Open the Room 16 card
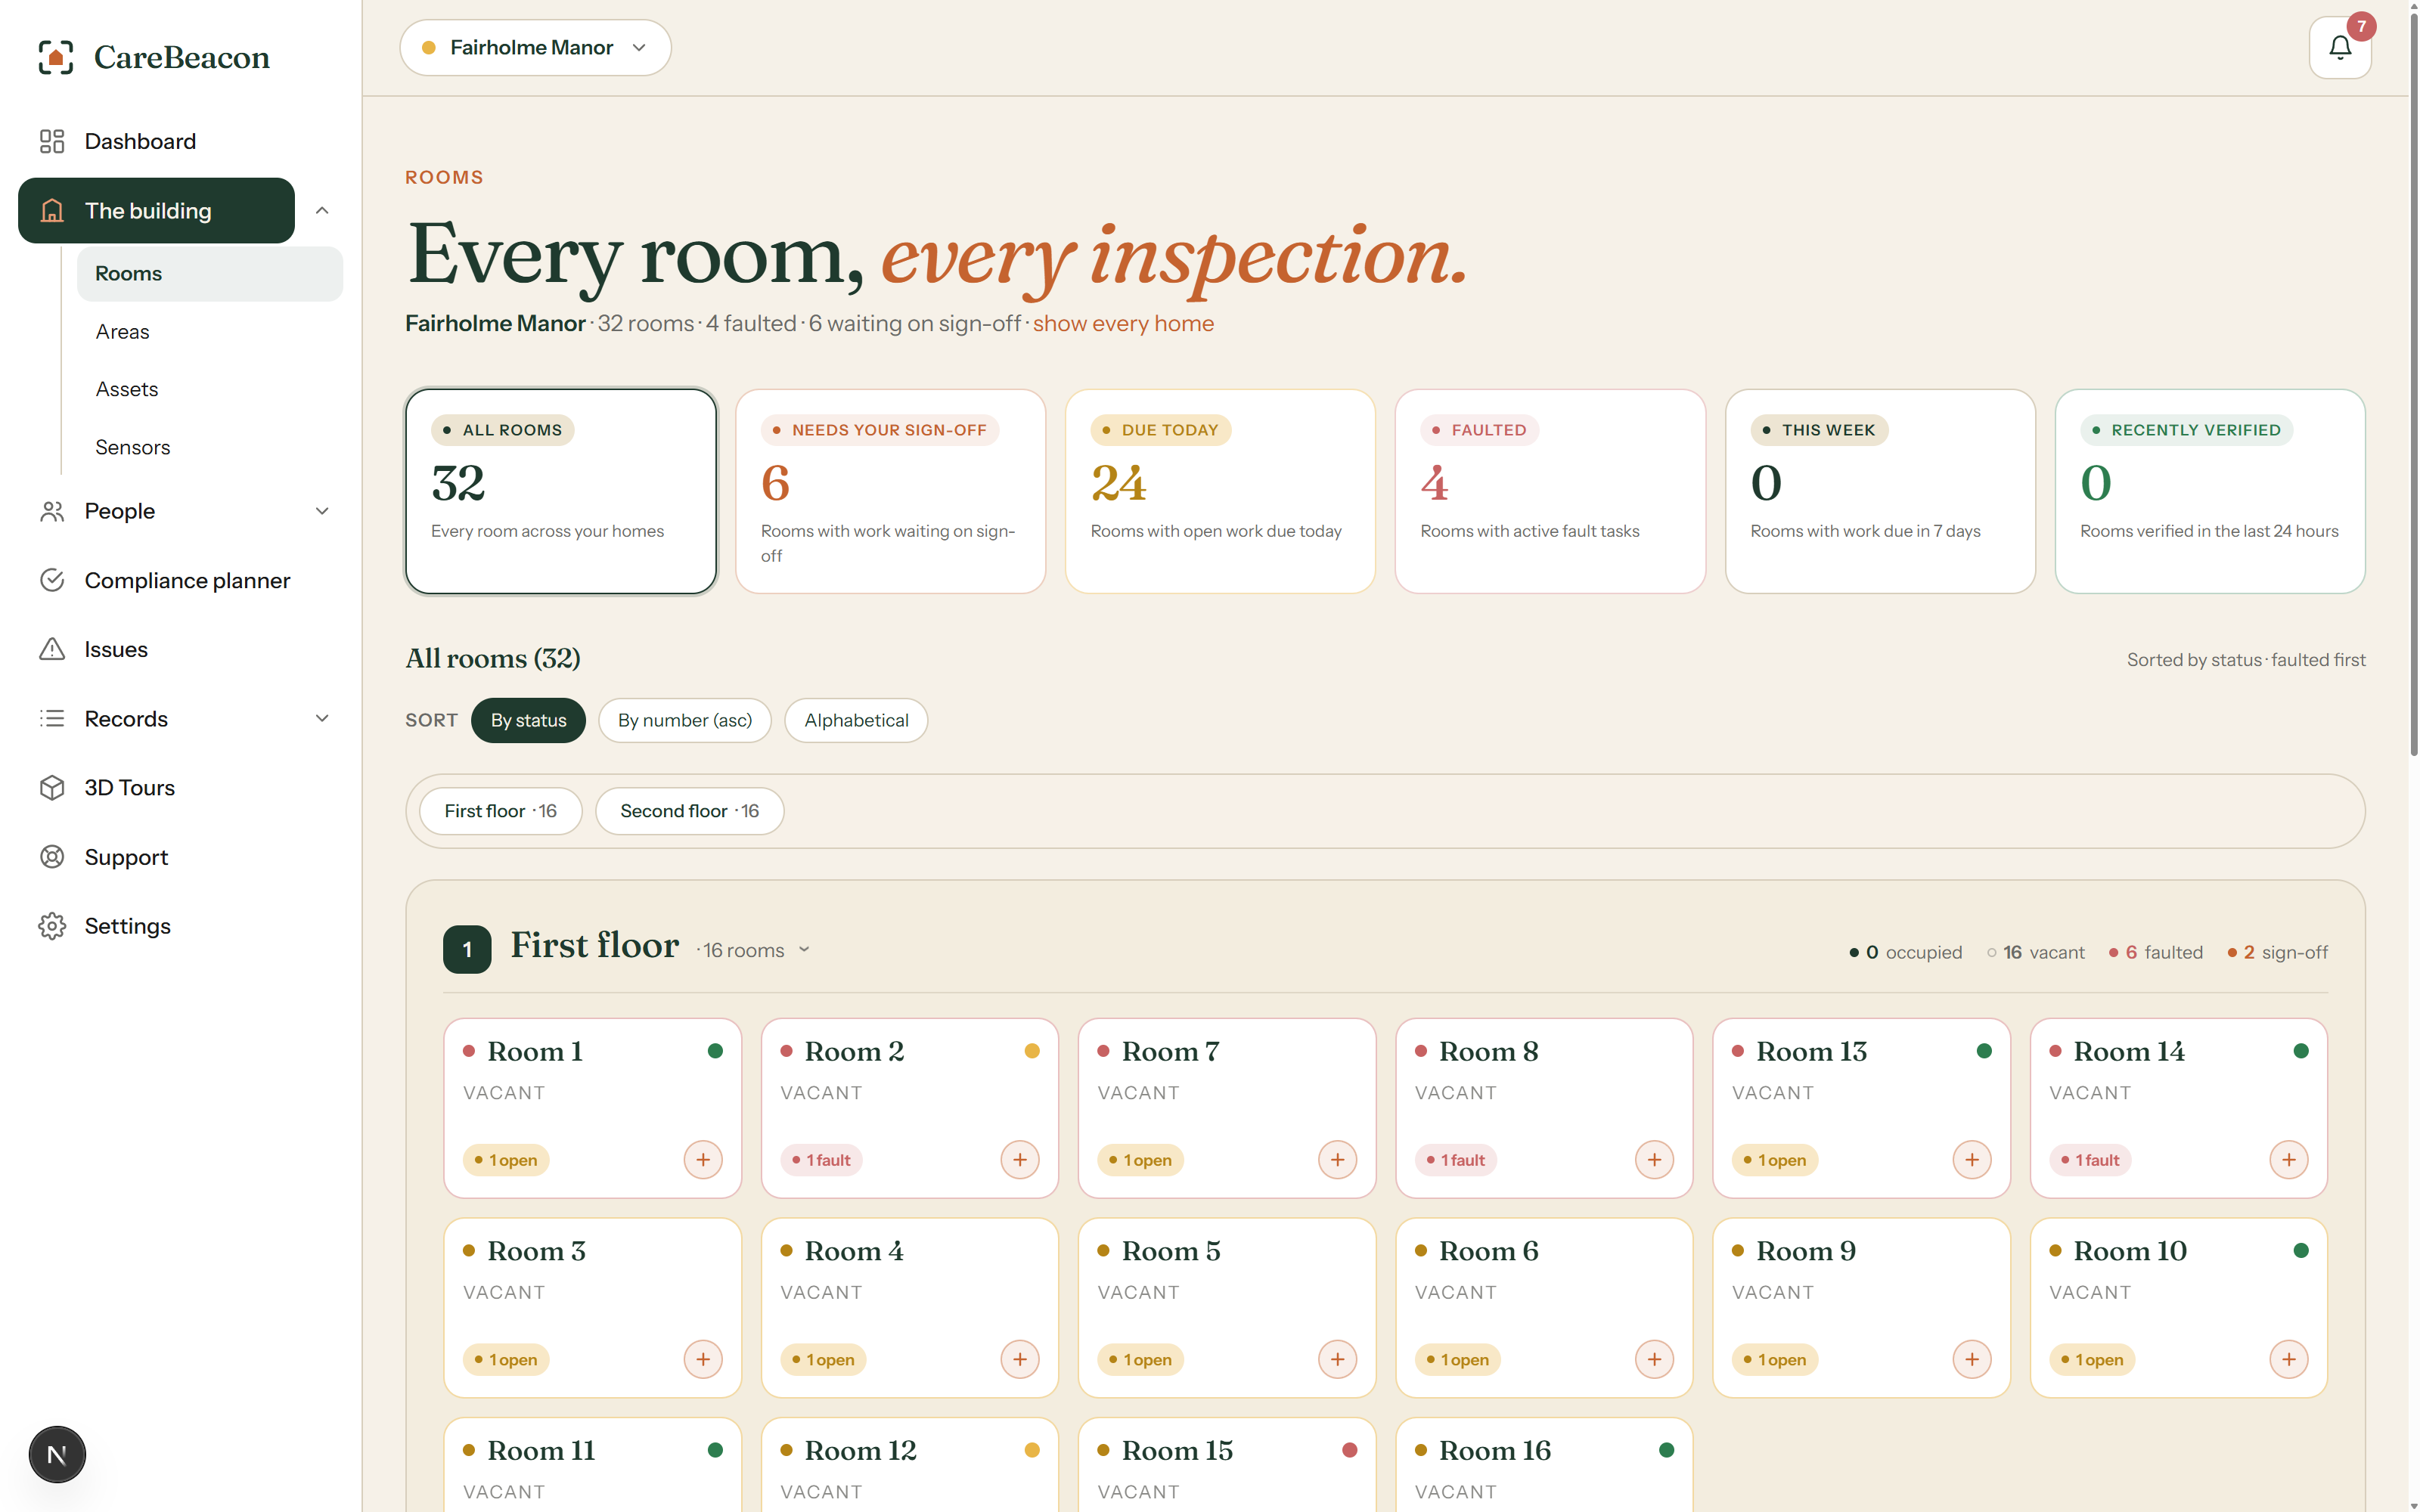 tap(1544, 1465)
